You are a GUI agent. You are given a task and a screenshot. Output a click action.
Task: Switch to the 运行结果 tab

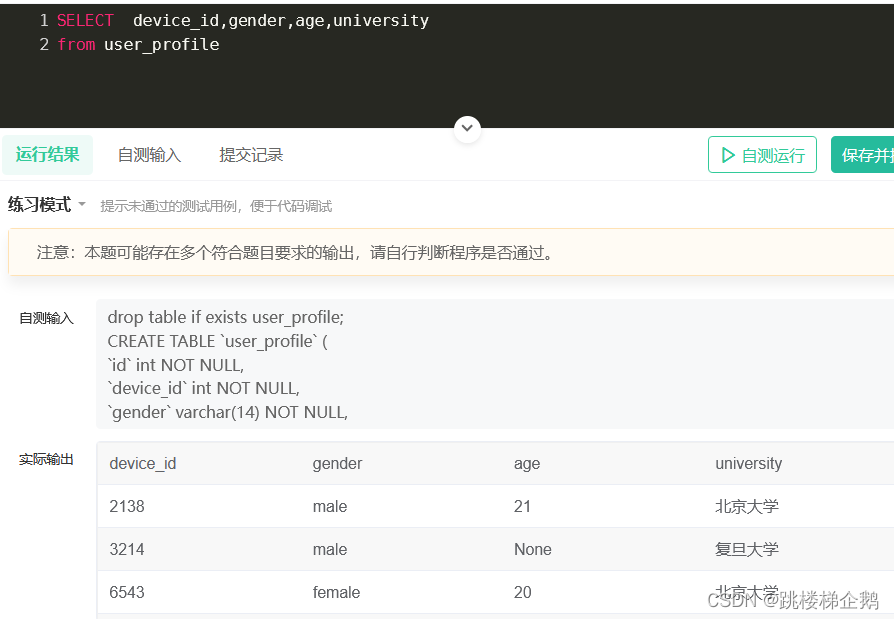pyautogui.click(x=47, y=155)
